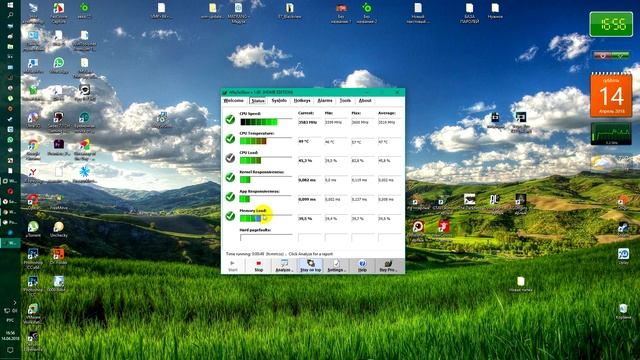The height and width of the screenshot is (360, 640).
Task: Switch to the Welcome tab
Action: coord(233,100)
